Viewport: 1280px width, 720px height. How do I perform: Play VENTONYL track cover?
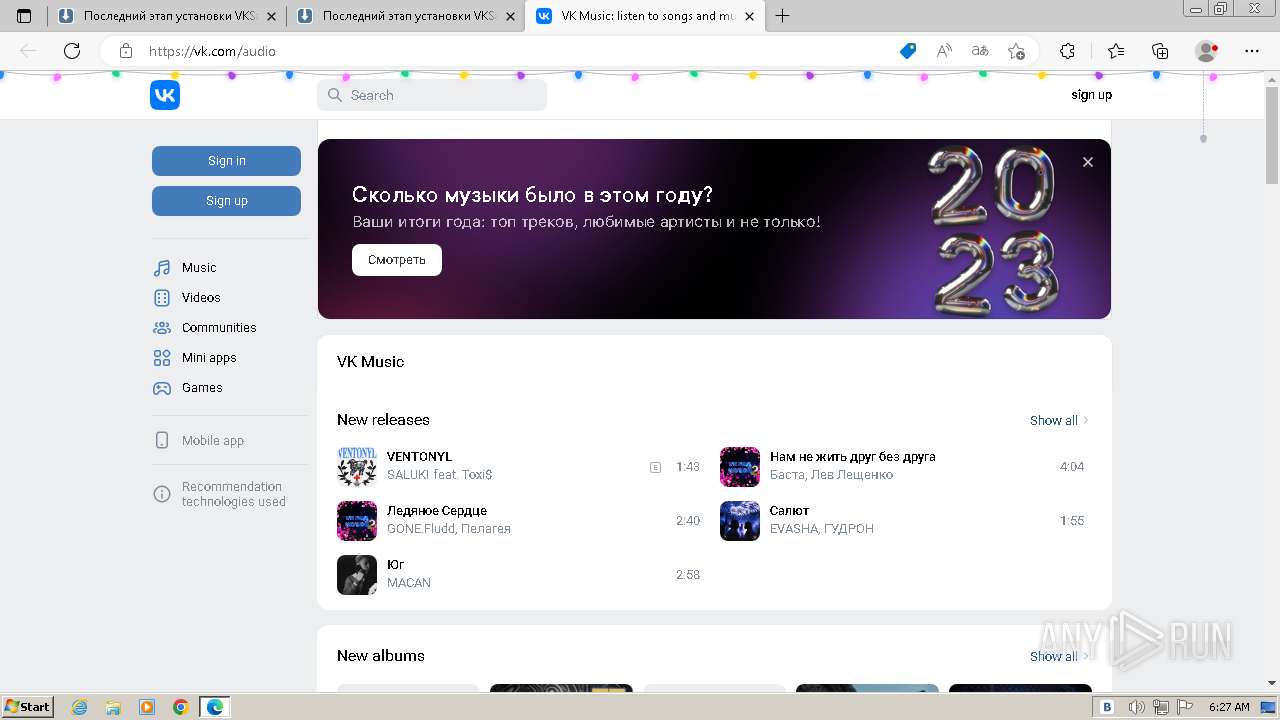(357, 467)
